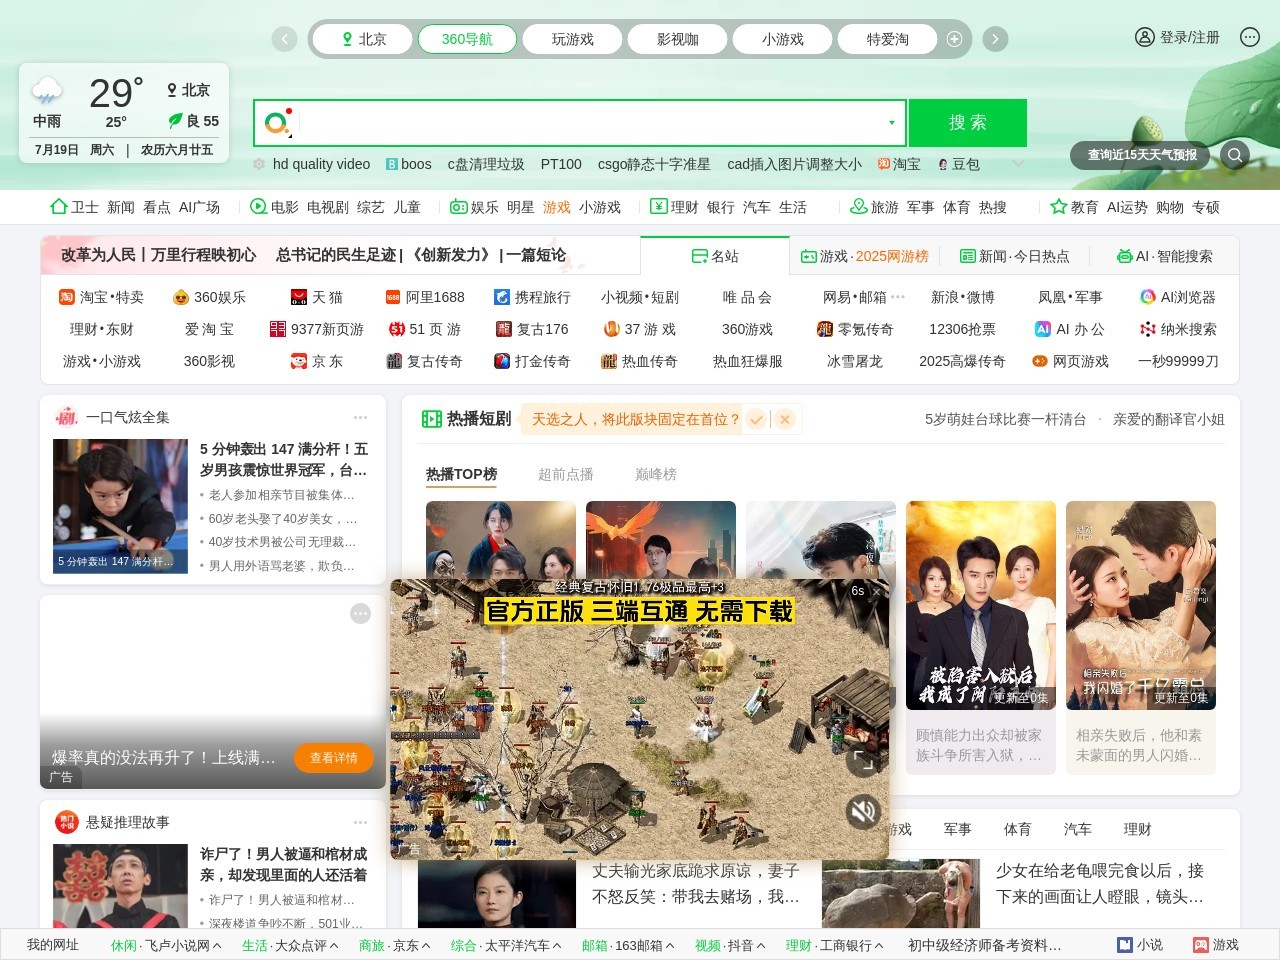This screenshot has width=1280, height=960.
Task: Open the 网页游戏 link
Action: (1070, 361)
